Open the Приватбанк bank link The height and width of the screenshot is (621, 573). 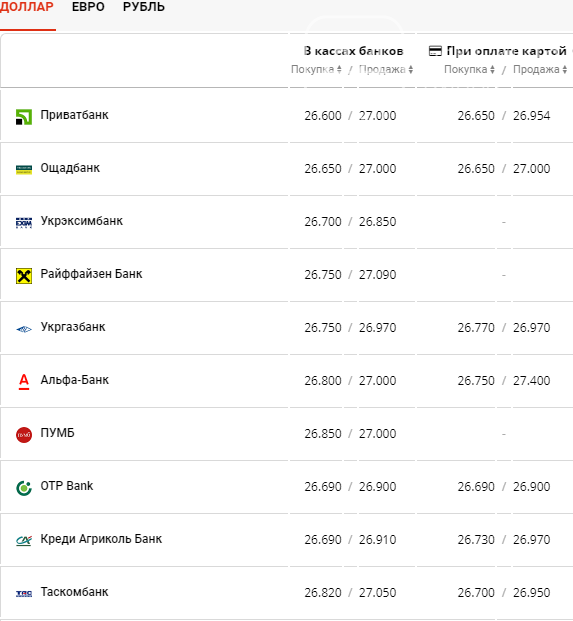click(74, 115)
